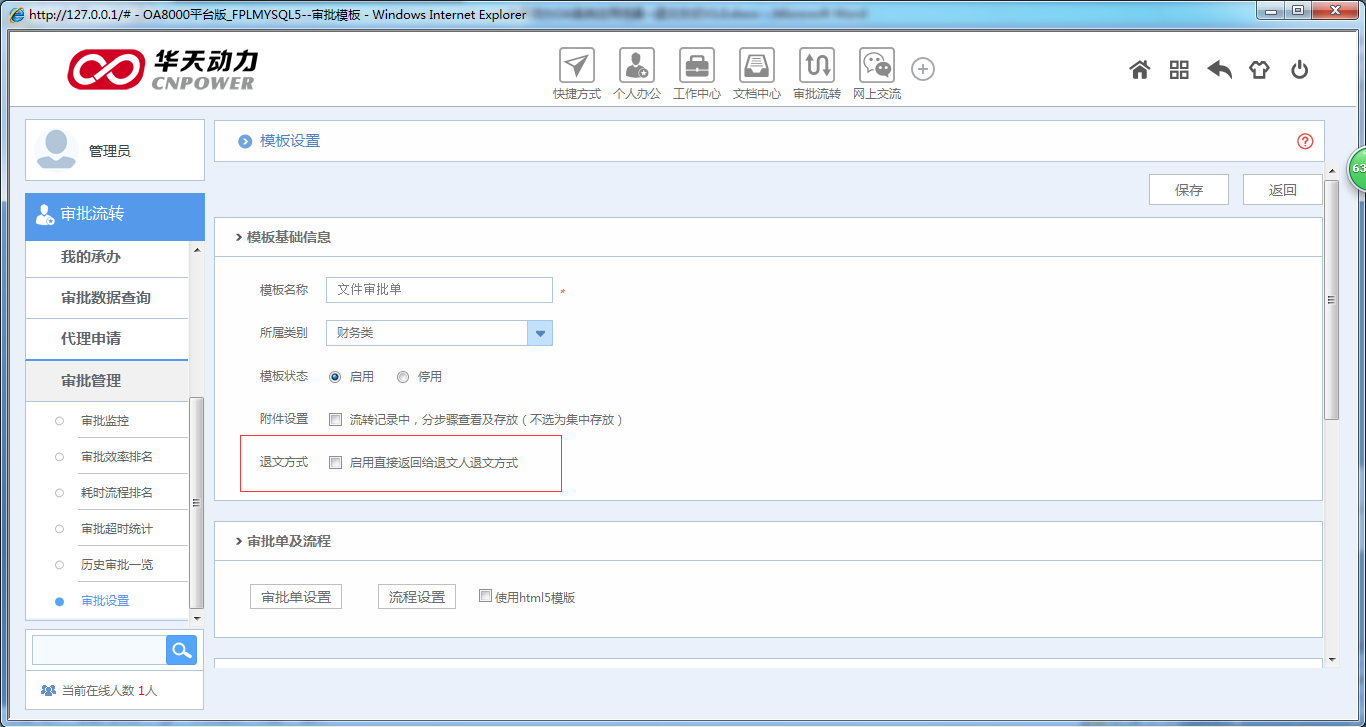
Task: Click the 审批流转 sidebar header
Action: point(115,215)
